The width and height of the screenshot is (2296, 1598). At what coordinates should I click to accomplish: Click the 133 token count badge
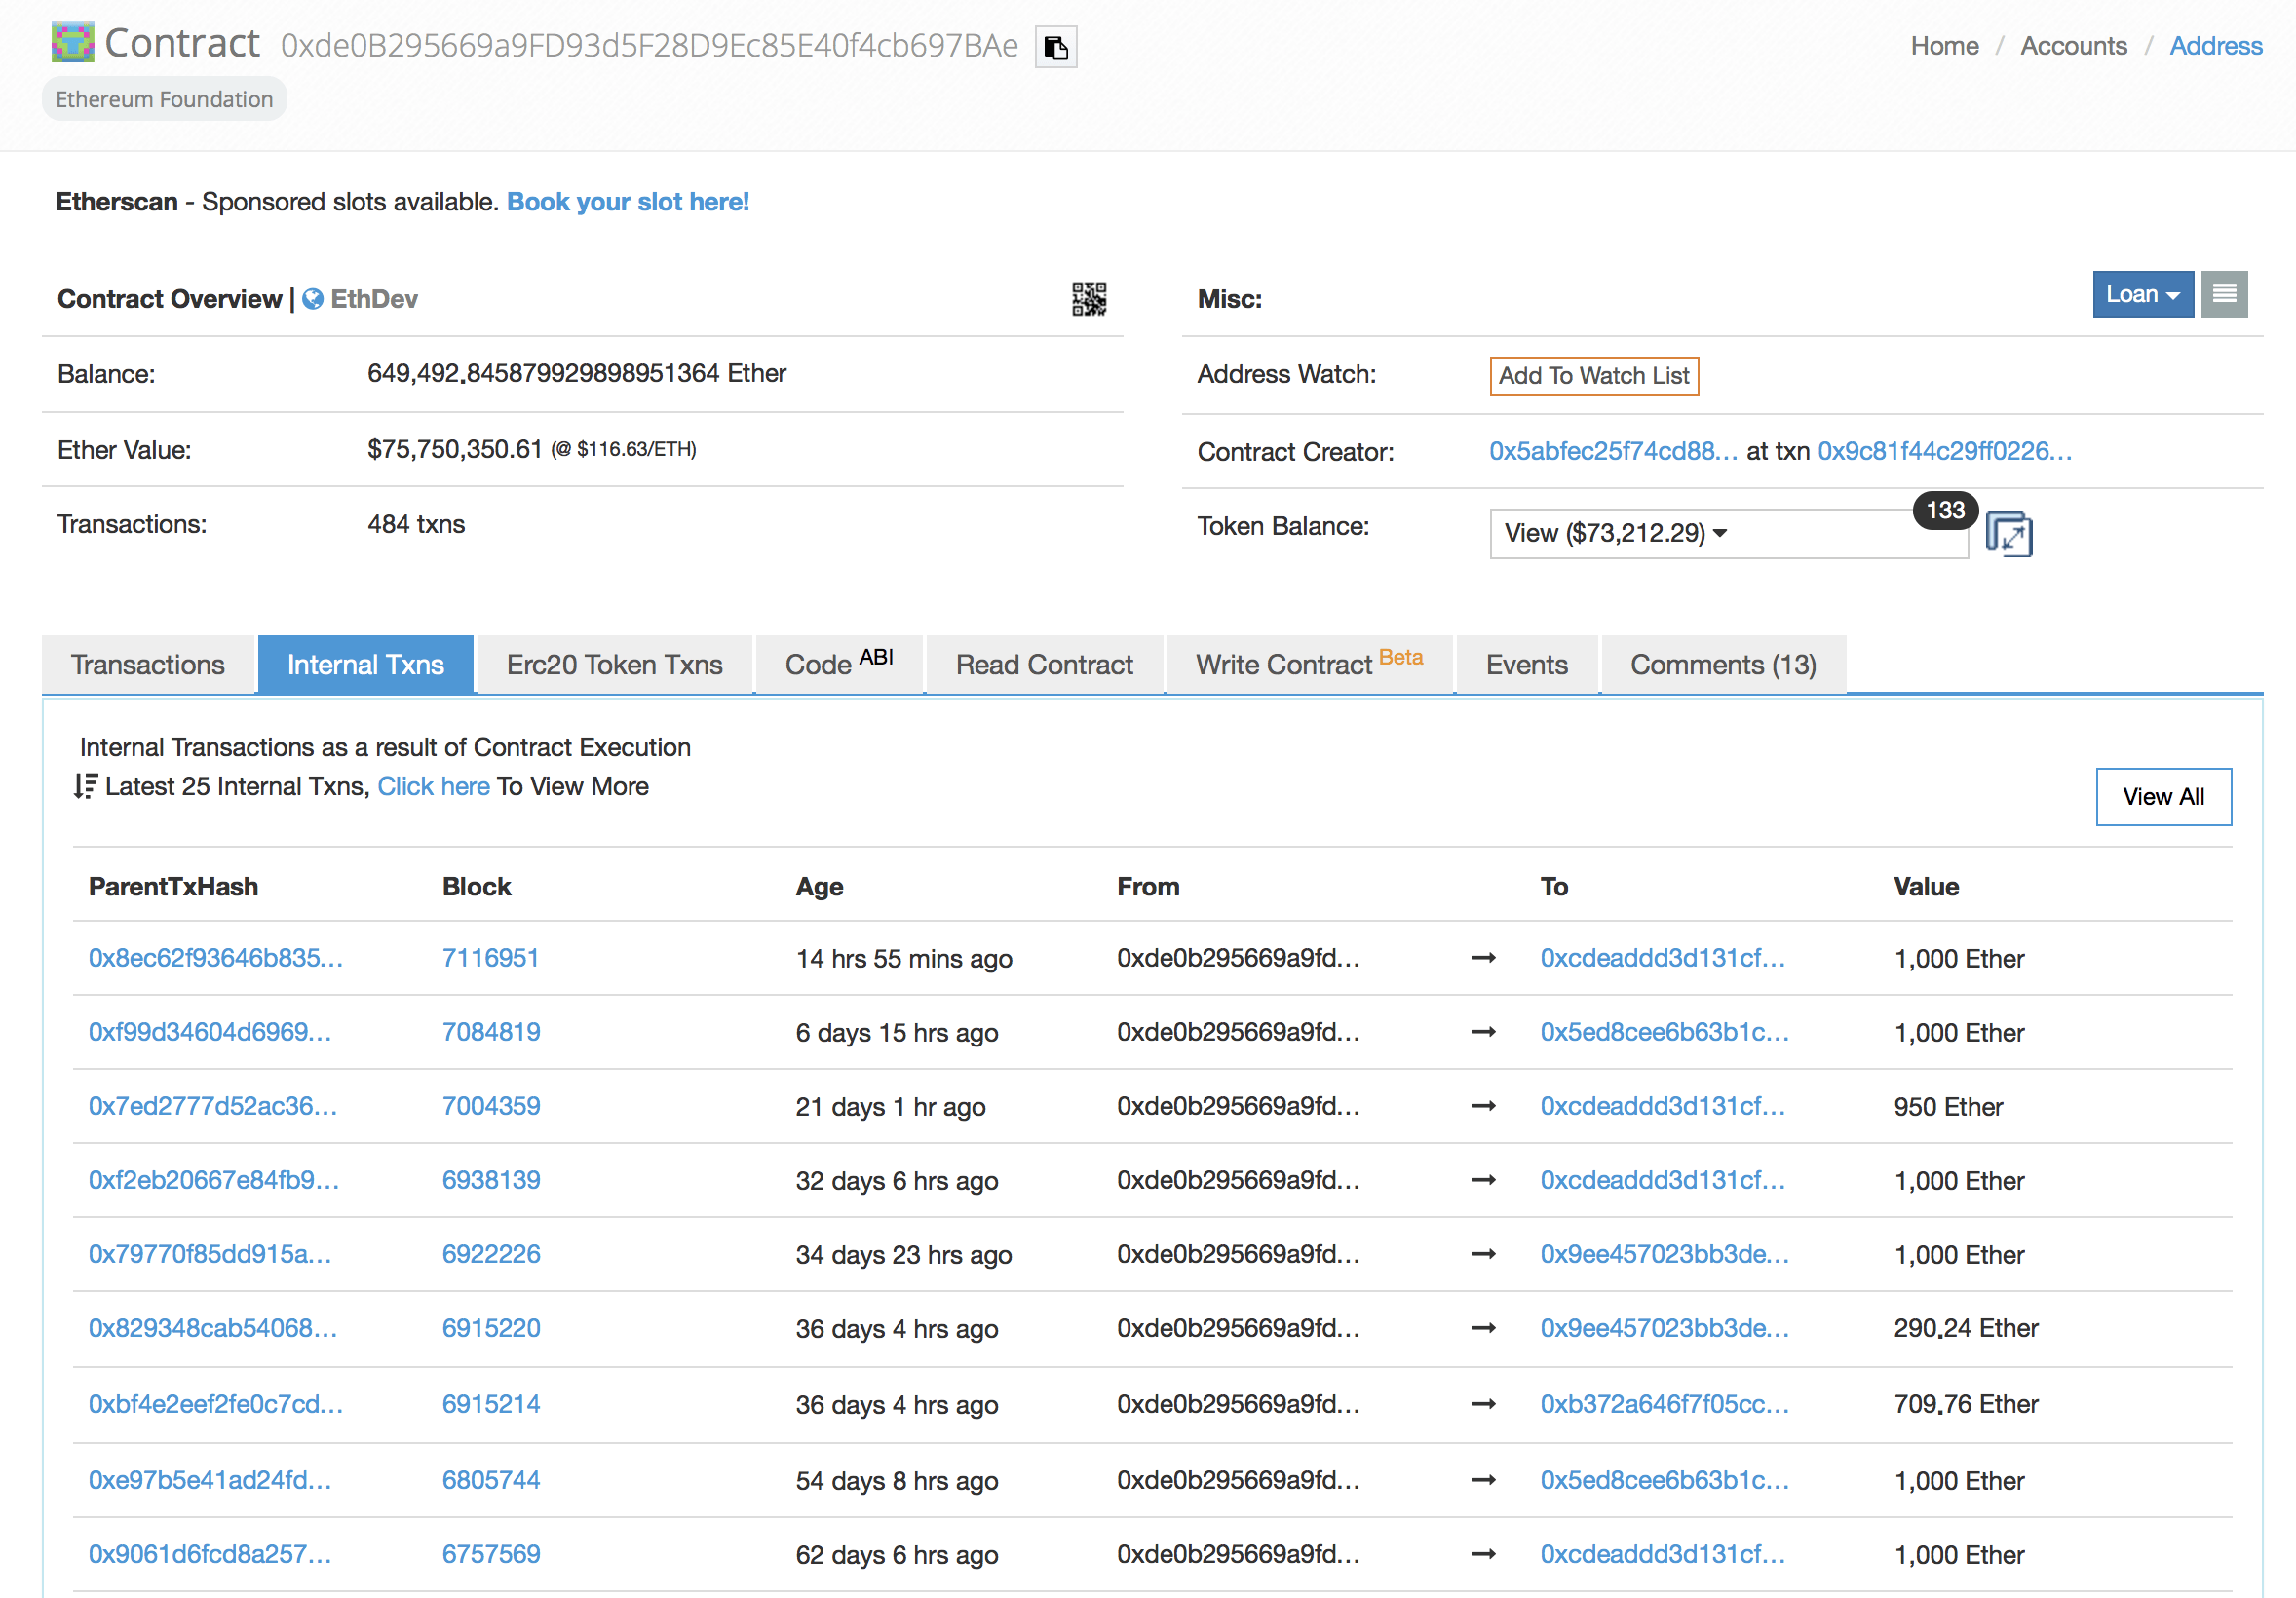pos(1945,510)
